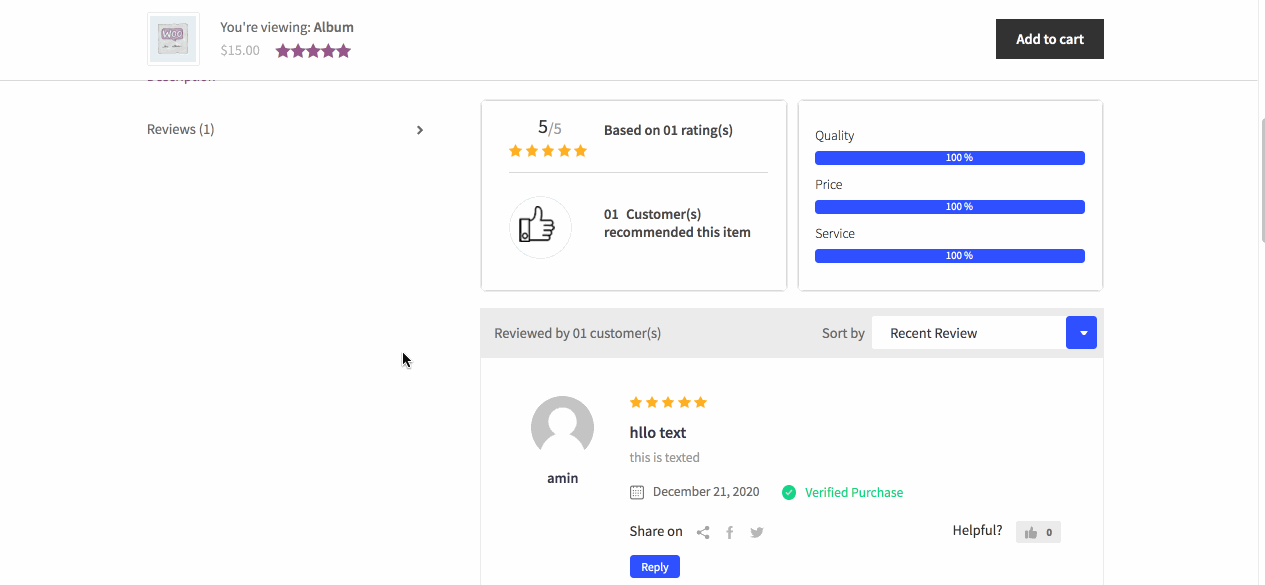Screen dimensions: 1265x585
Task: Share review on Facebook icon
Action: click(x=730, y=533)
